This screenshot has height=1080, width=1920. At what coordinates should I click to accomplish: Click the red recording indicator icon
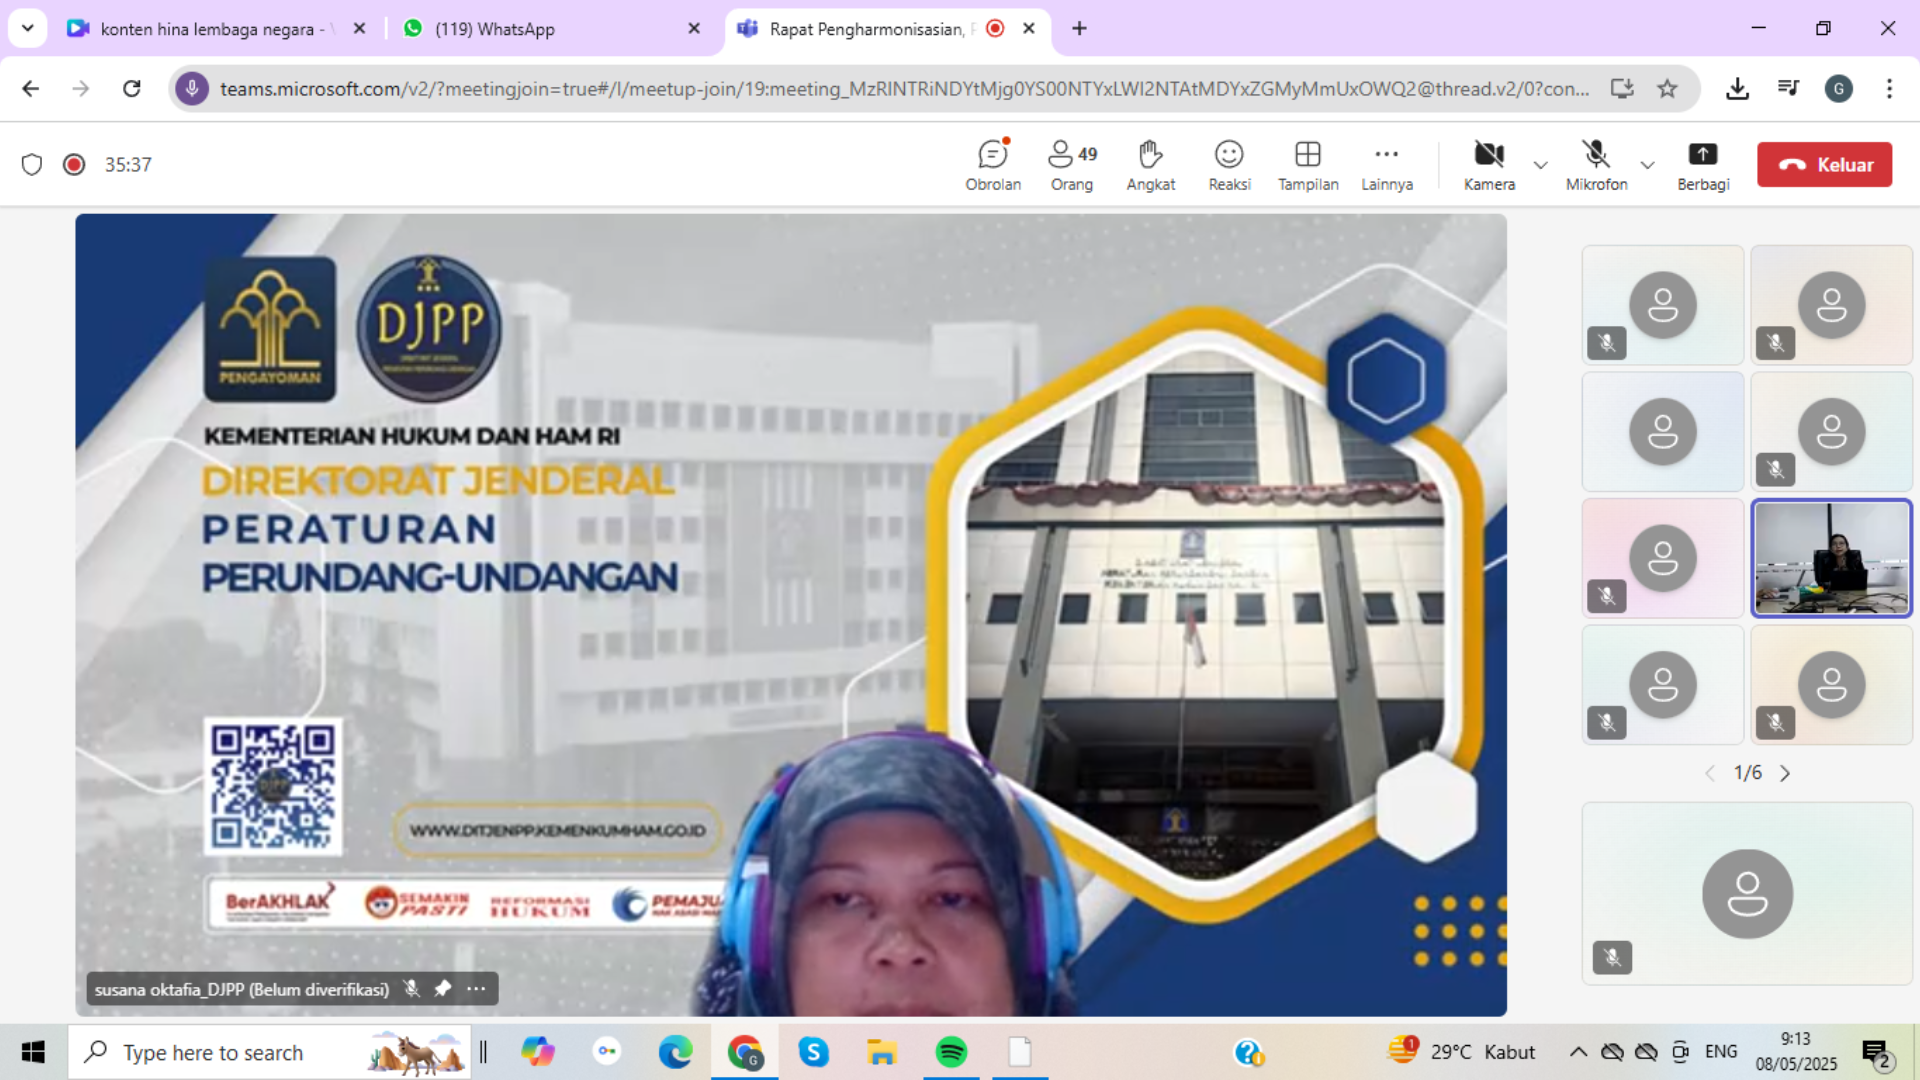[74, 164]
